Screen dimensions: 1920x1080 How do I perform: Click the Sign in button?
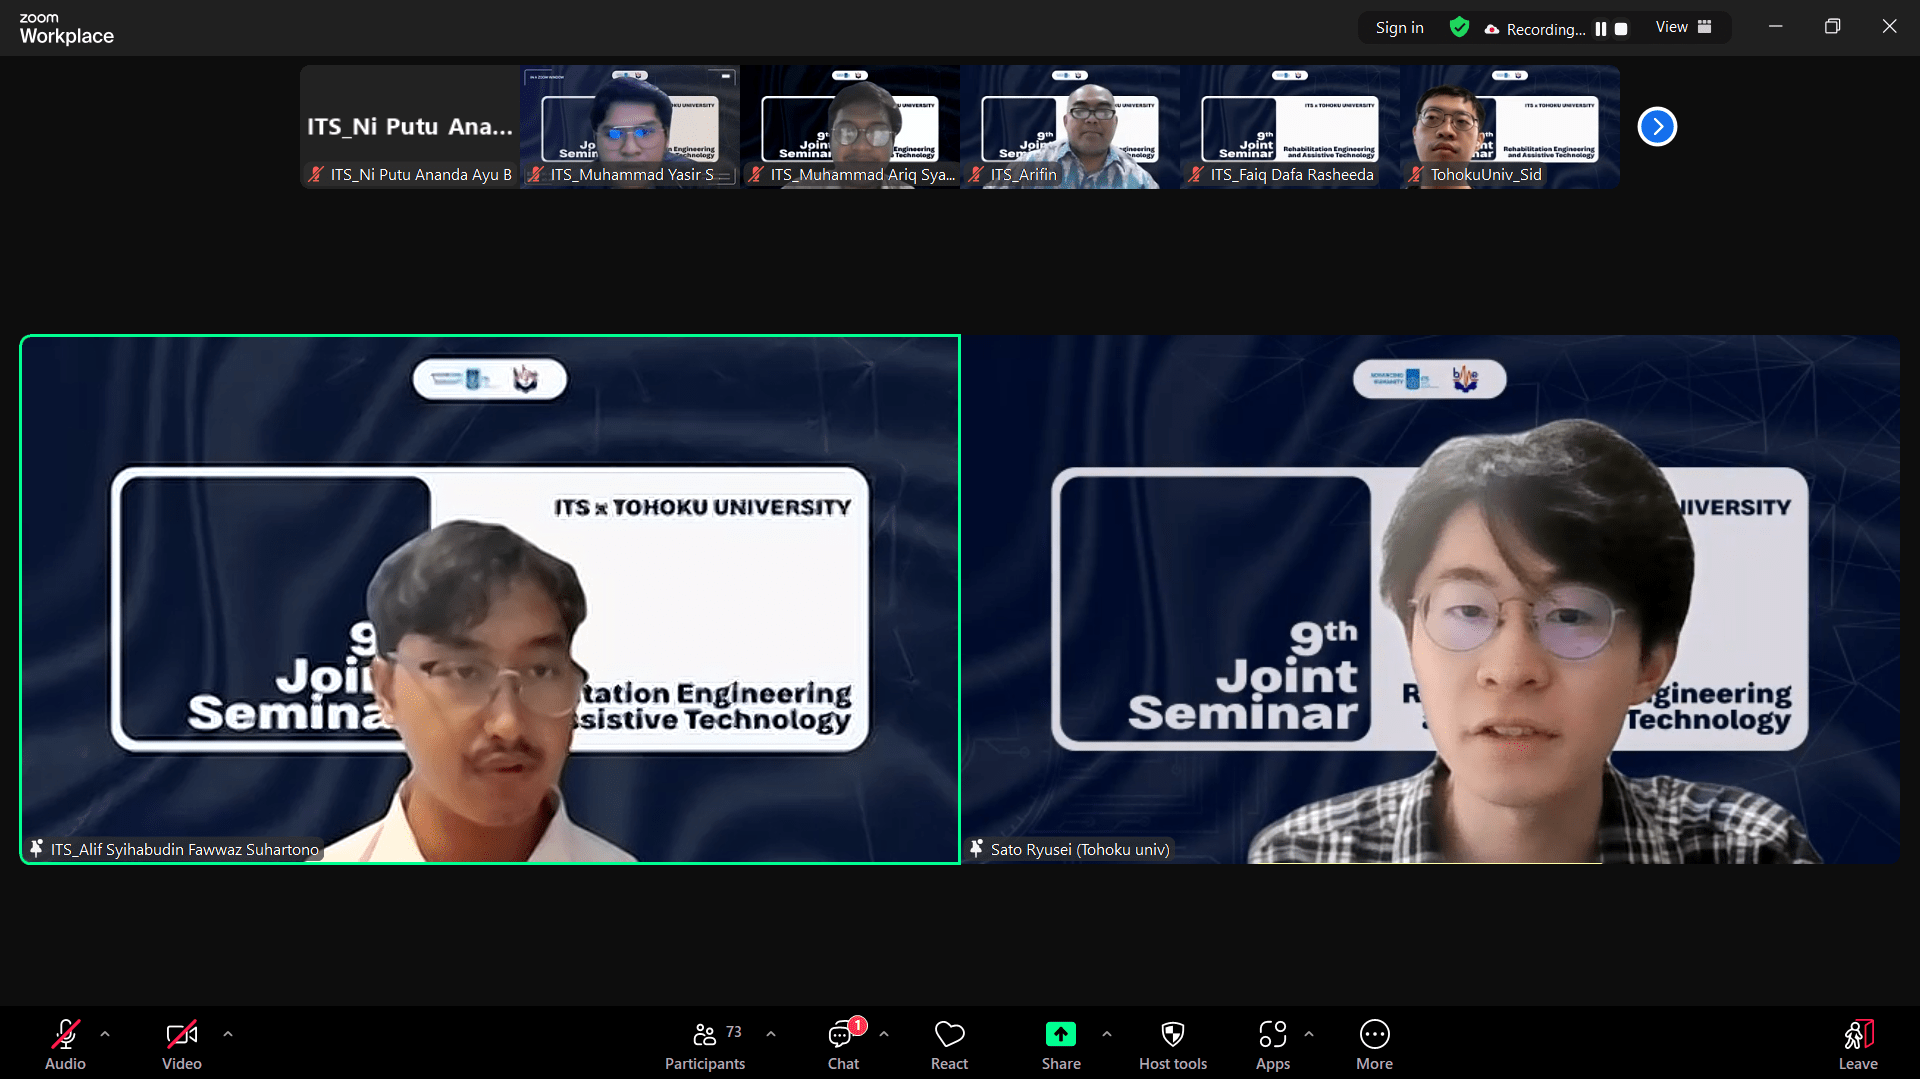tap(1398, 27)
